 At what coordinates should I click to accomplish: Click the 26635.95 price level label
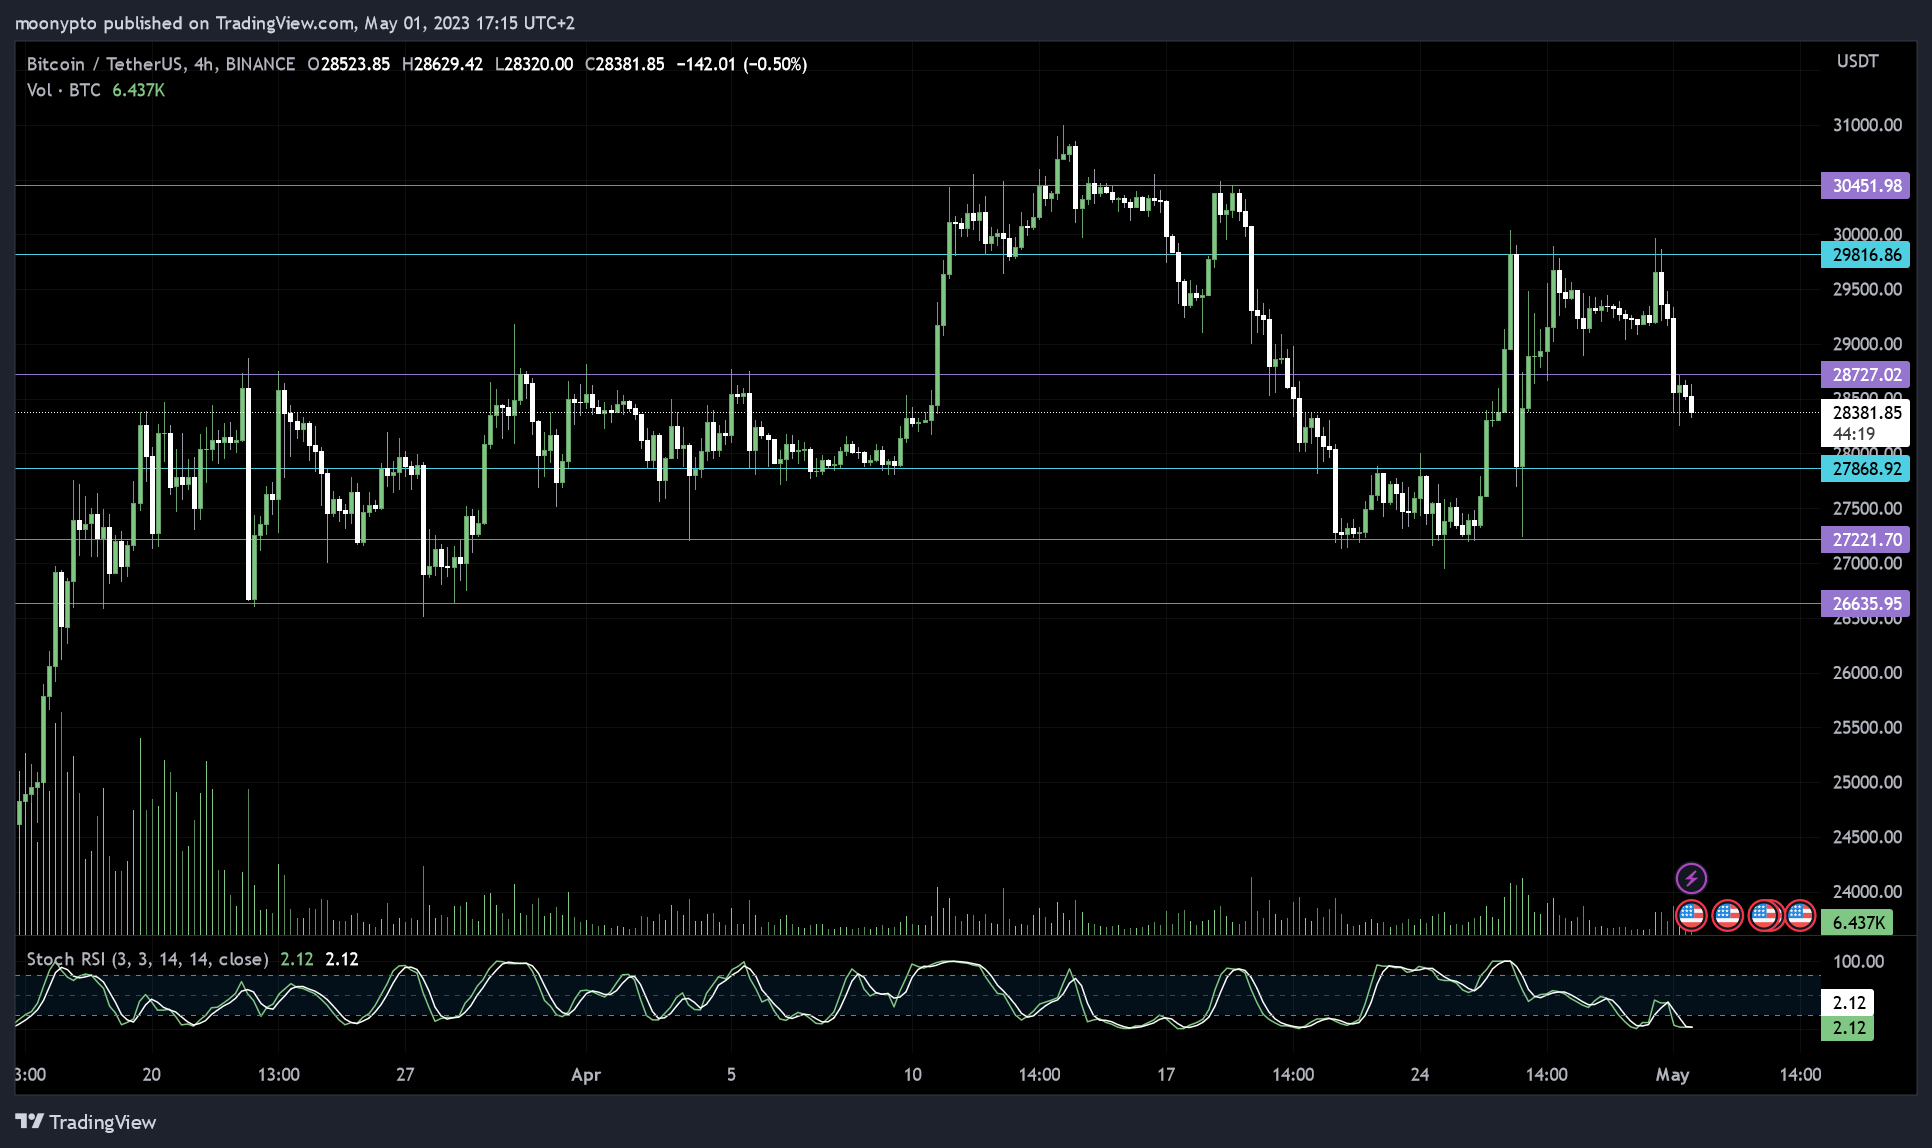pos(1865,604)
